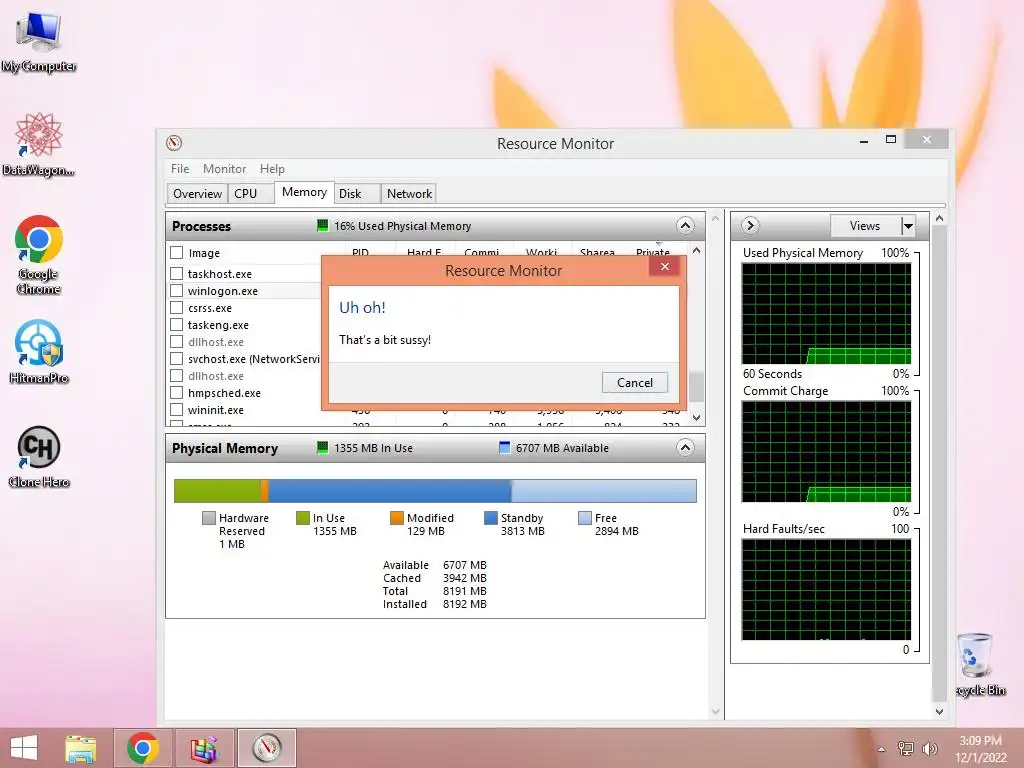Click graphs pane scroll up arrow
Screen dimensions: 1024x768
point(939,219)
